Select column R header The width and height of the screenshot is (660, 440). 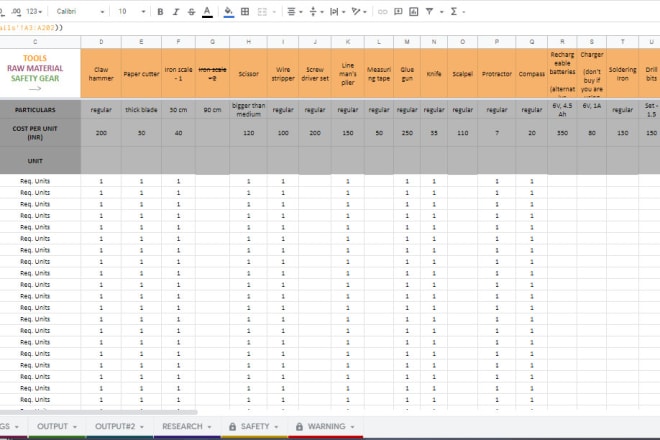(562, 42)
